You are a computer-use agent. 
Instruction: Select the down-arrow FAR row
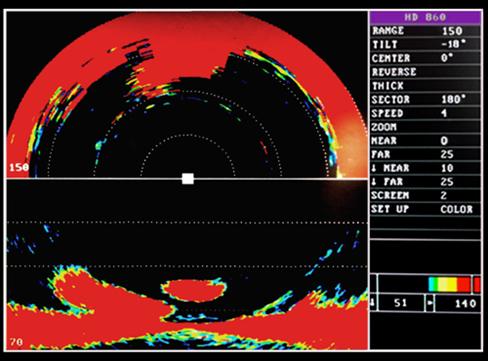(x=426, y=182)
